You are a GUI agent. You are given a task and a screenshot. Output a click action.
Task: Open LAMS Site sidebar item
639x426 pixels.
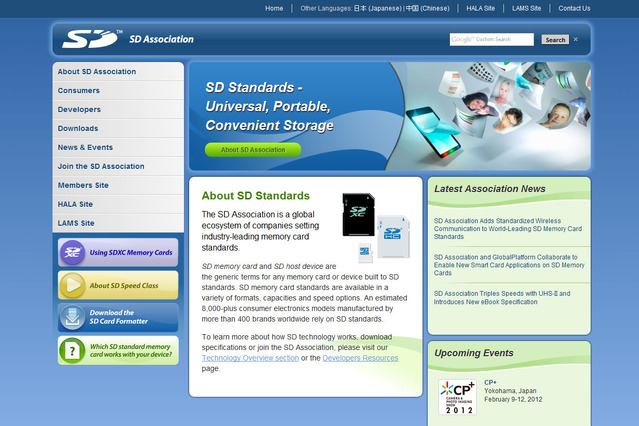118,223
